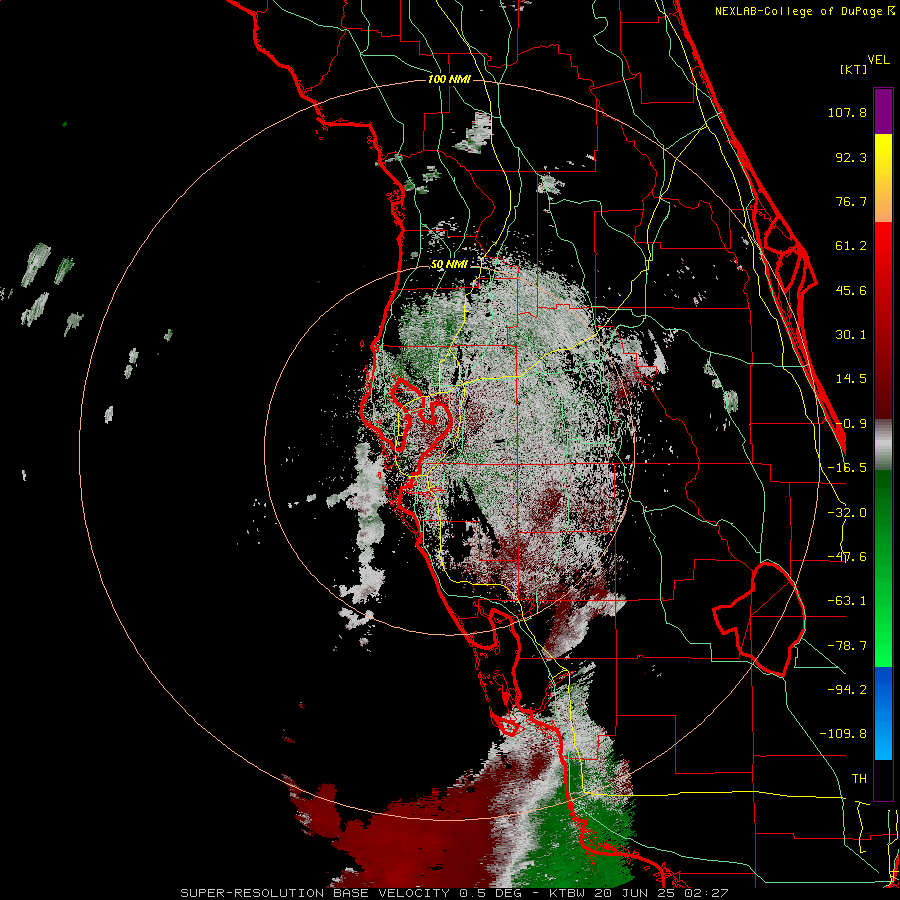Viewport: 900px width, 900px height.
Task: Pick the -47.6 scale value
Action: pyautogui.click(x=847, y=557)
